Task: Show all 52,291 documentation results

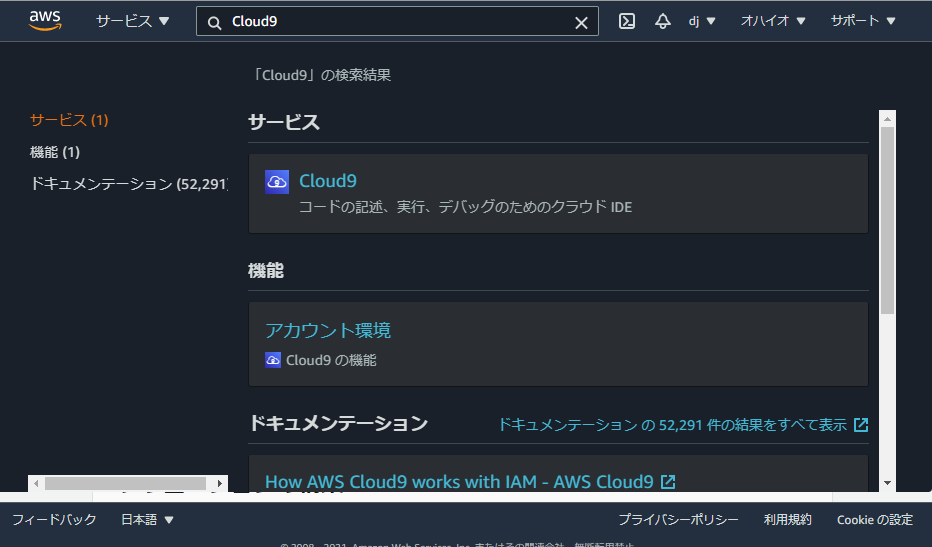Action: [672, 425]
